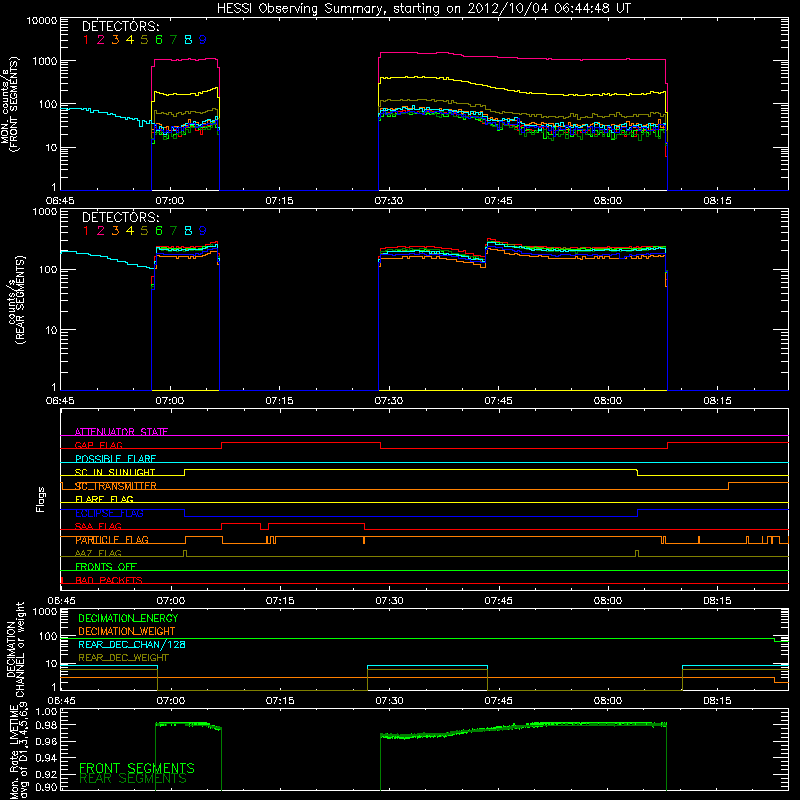Click 07:30 tick under front segments plot

coord(389,201)
